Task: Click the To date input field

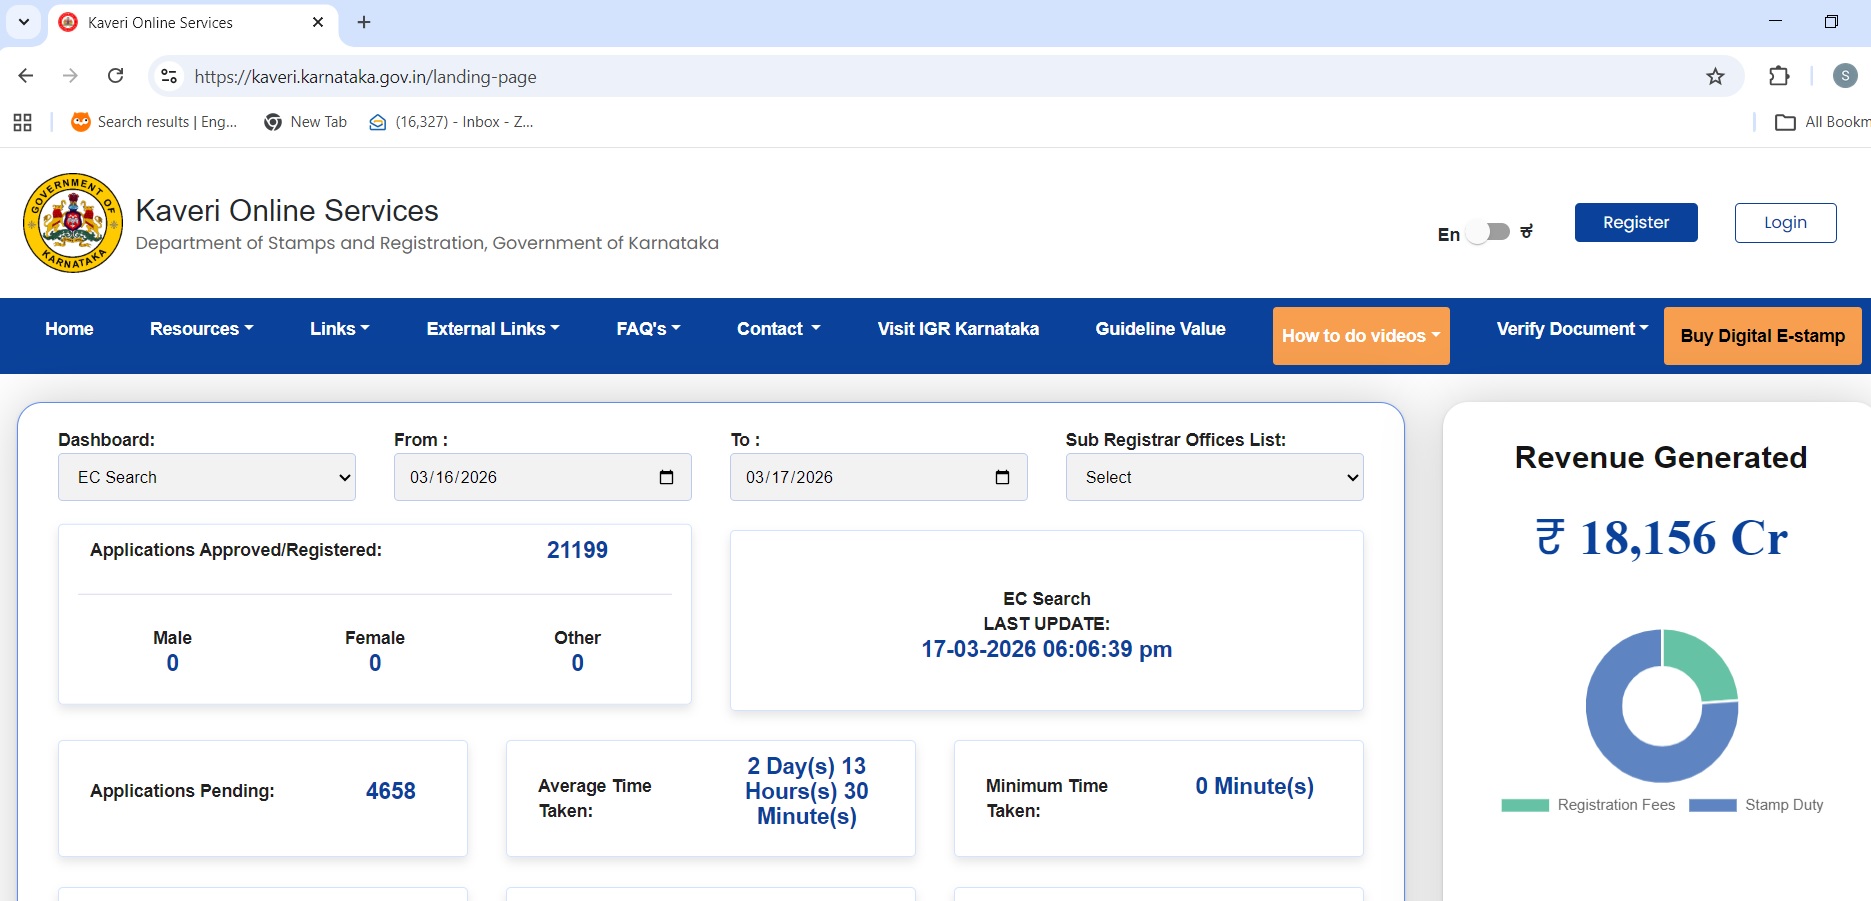Action: [879, 477]
